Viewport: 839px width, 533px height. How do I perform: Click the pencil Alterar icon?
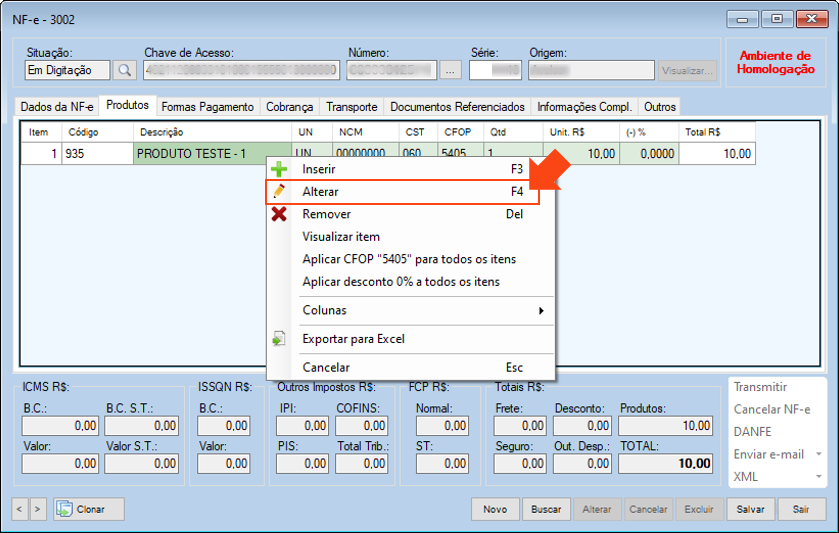coord(280,191)
